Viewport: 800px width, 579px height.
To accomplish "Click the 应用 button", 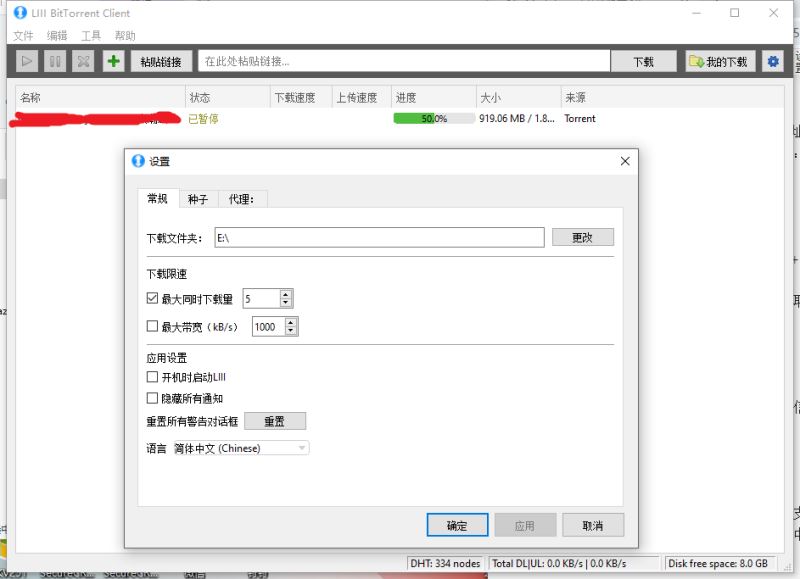I will click(x=525, y=525).
